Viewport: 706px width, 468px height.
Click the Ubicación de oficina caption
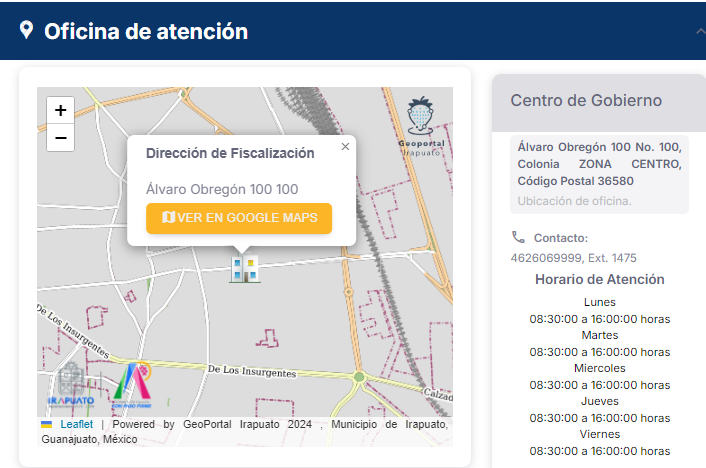(574, 201)
